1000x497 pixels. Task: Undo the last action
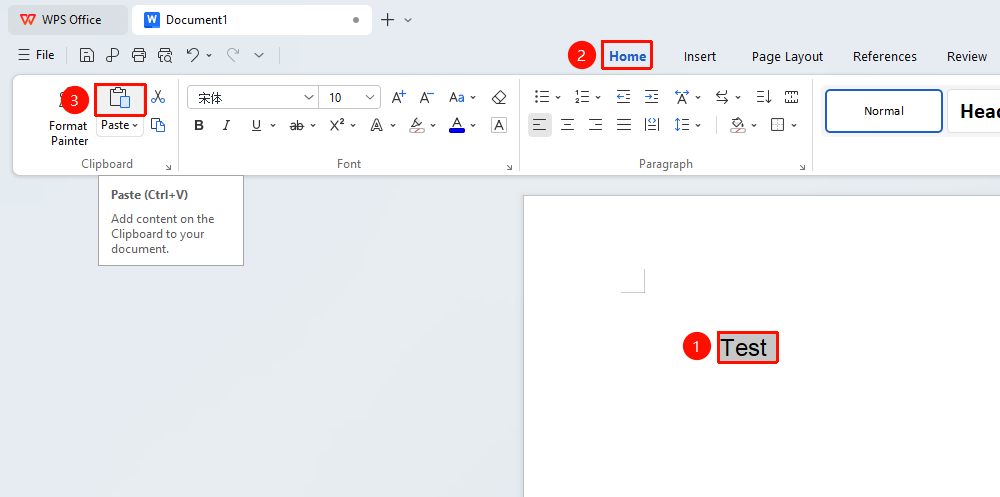(193, 56)
